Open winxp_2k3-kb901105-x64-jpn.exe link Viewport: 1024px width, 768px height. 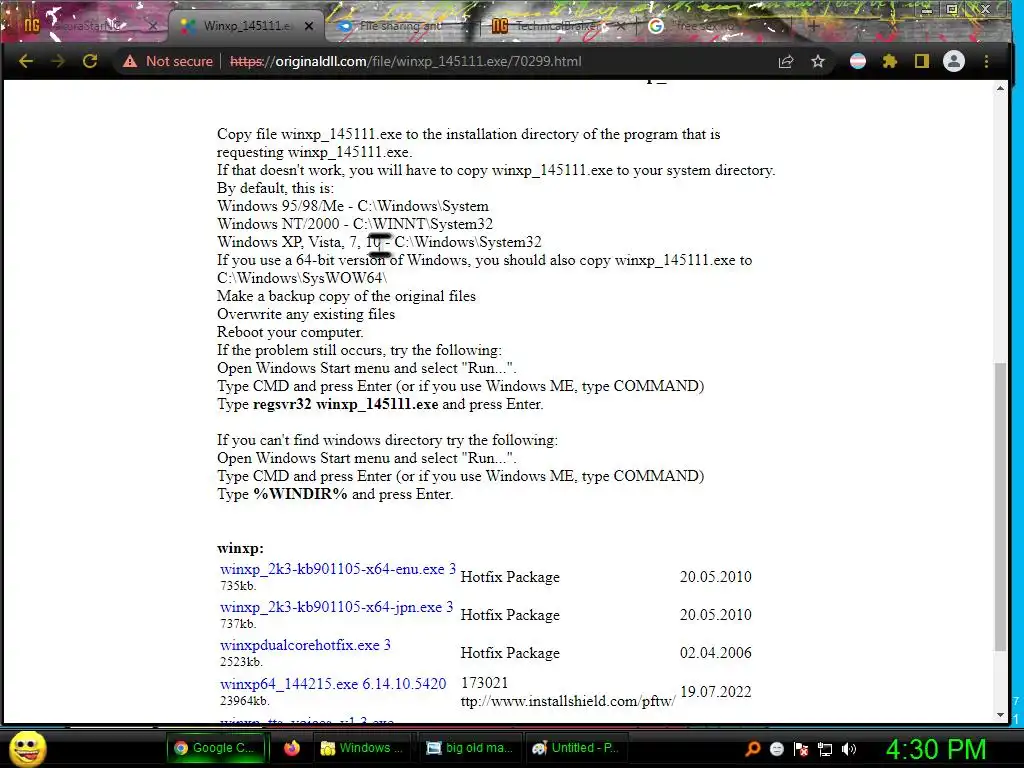coord(336,607)
